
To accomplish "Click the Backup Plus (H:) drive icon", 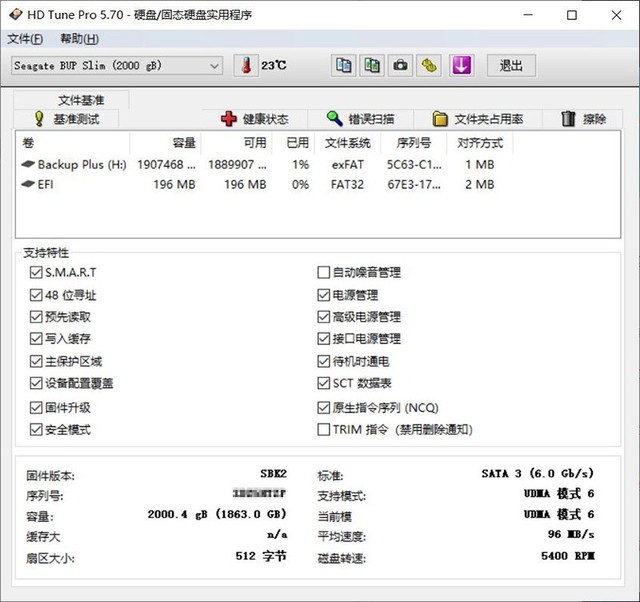I will tap(28, 164).
